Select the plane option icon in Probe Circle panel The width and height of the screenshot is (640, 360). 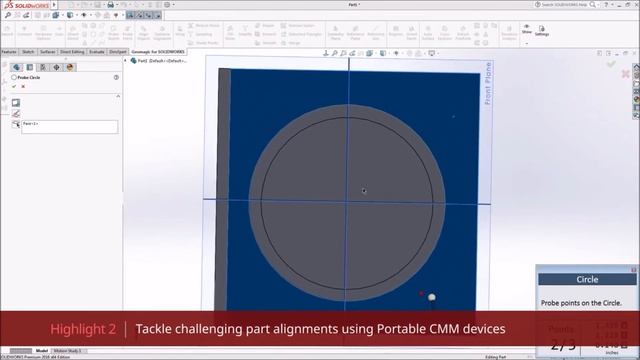(16, 102)
